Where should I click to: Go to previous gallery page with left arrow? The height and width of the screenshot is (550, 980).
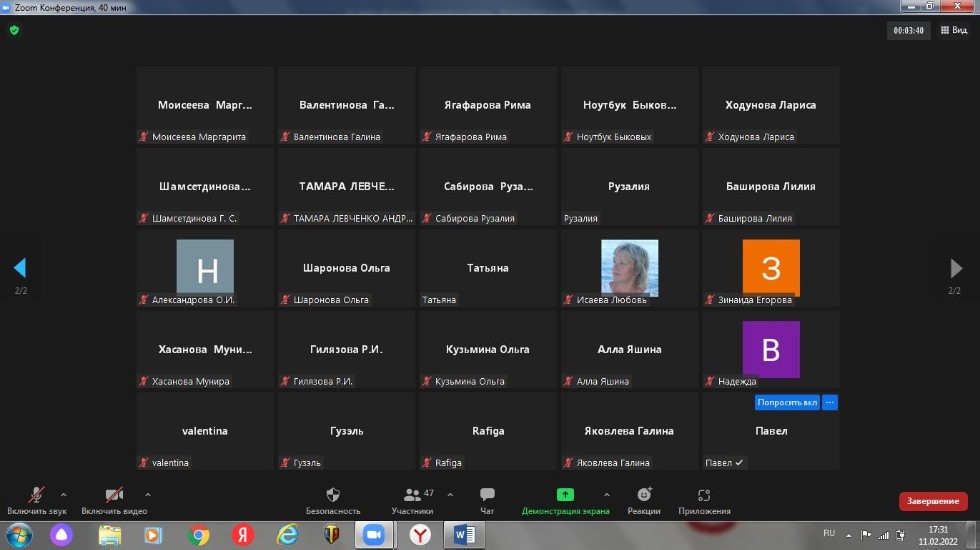(19, 268)
